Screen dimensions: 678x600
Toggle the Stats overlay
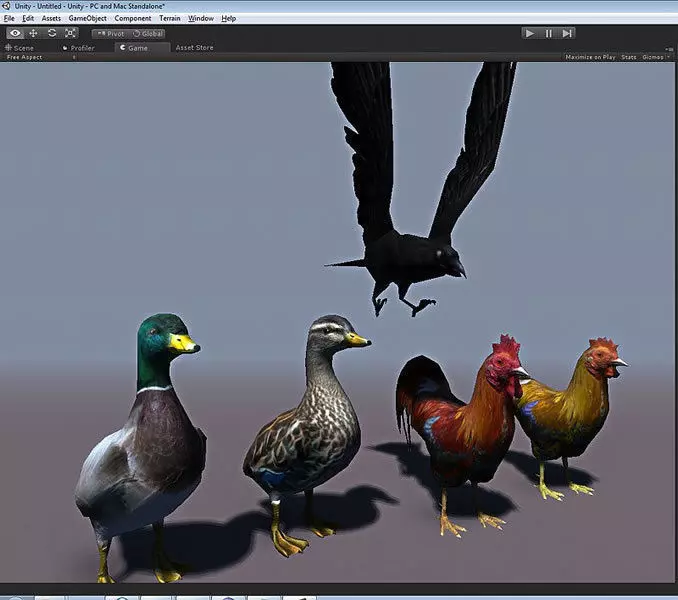point(629,57)
